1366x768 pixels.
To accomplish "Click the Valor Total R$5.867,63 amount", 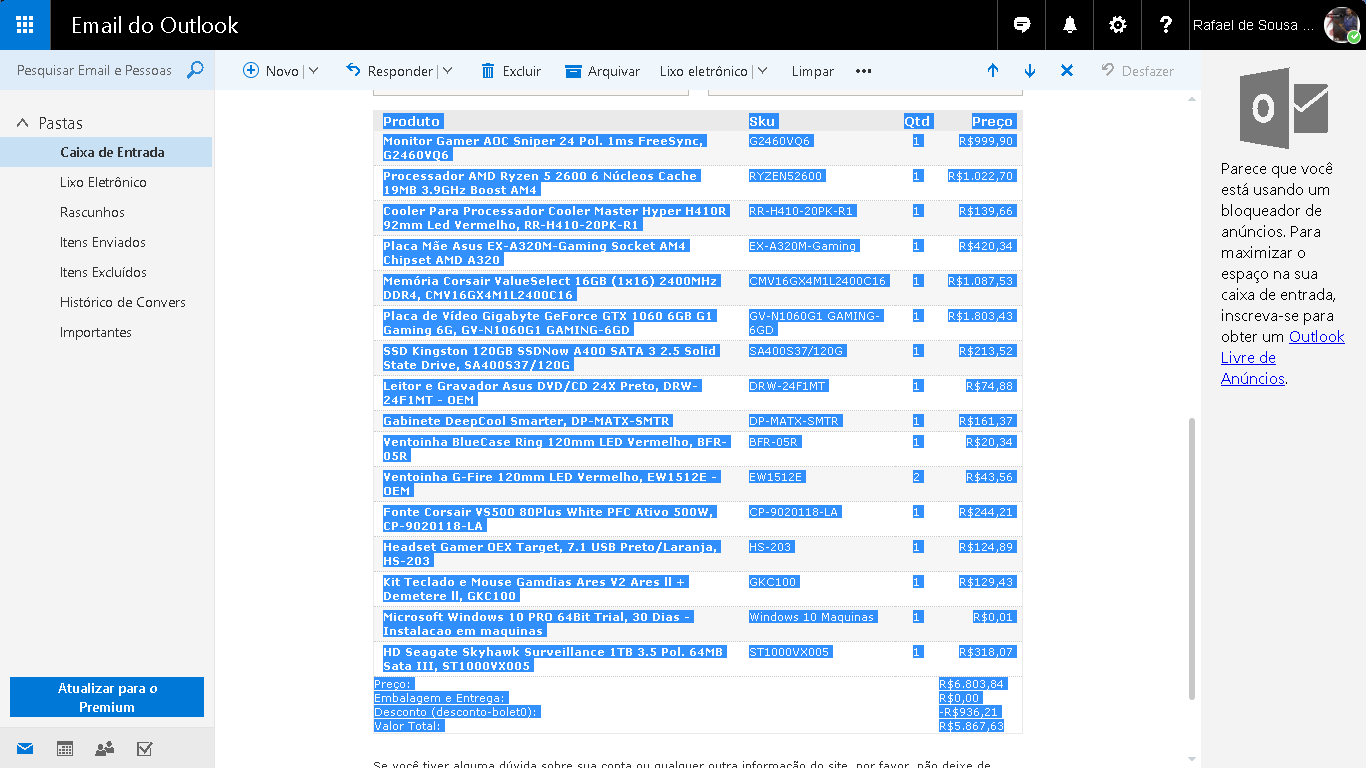I will 972,726.
